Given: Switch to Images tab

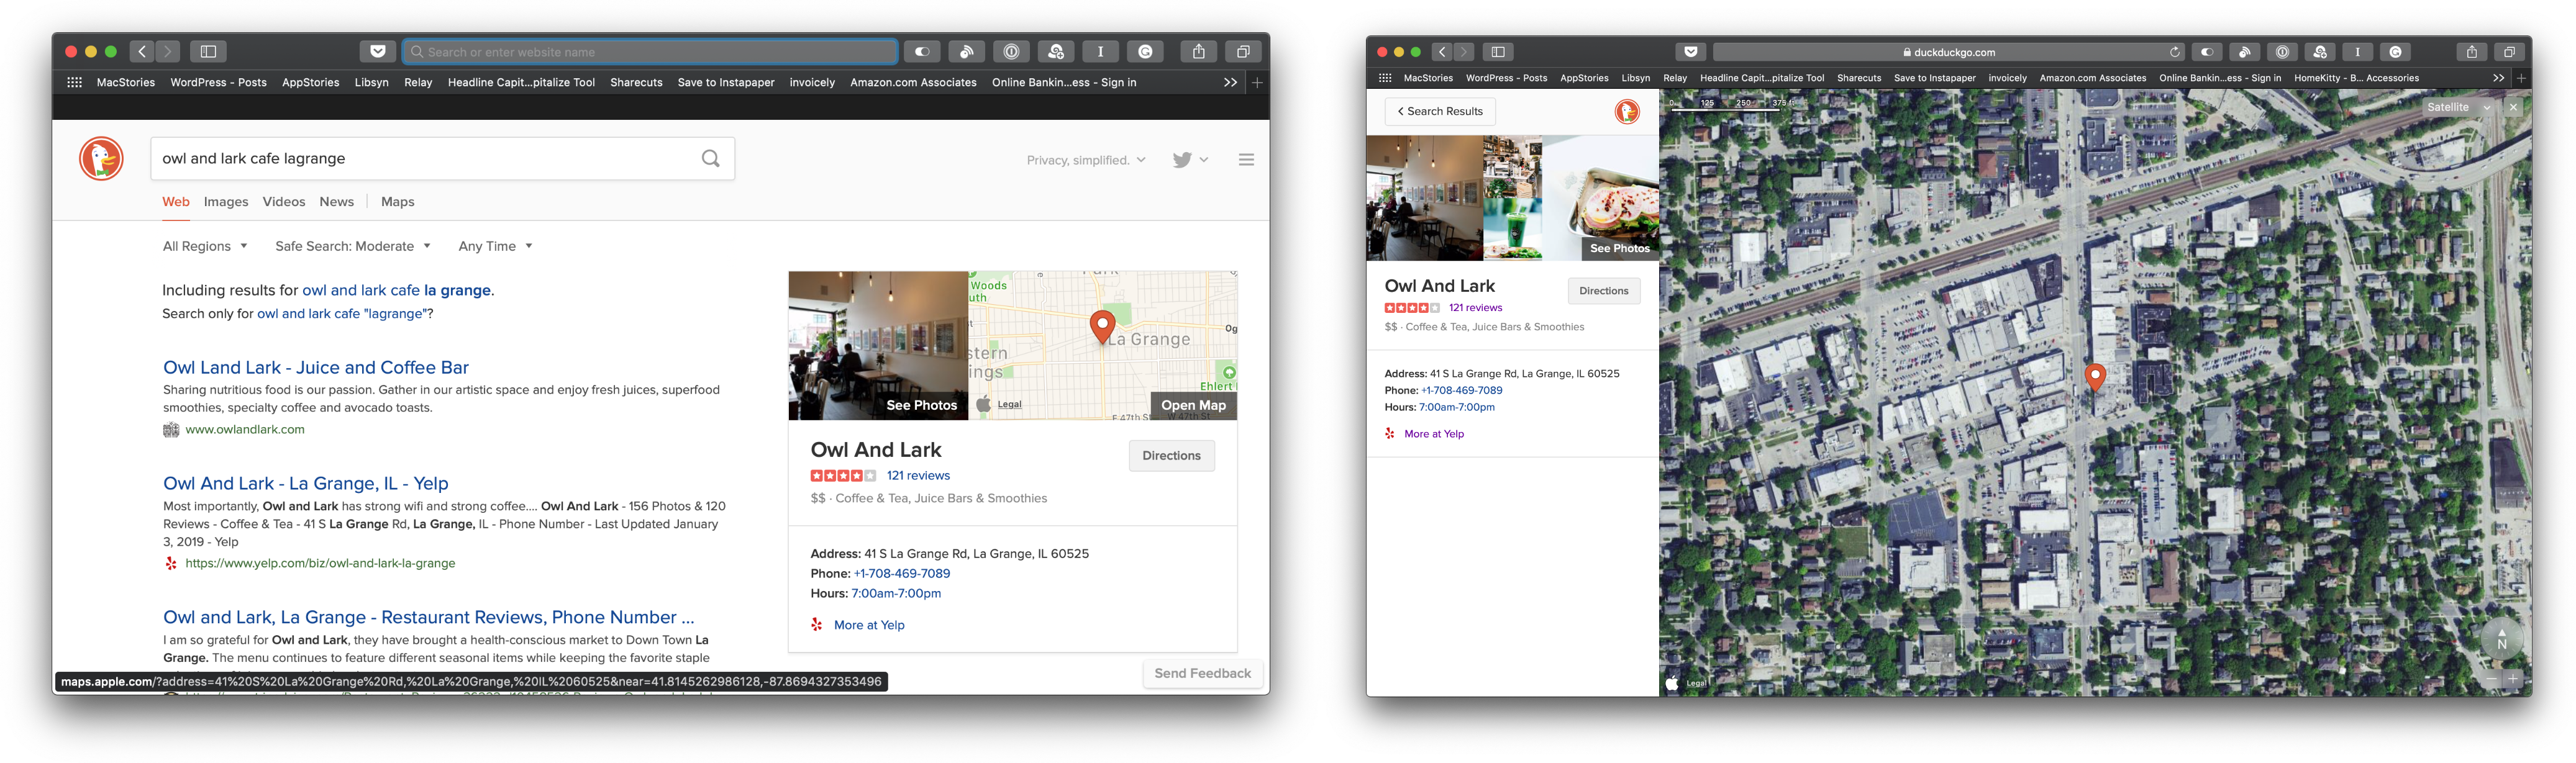Looking at the screenshot, I should click(x=226, y=202).
